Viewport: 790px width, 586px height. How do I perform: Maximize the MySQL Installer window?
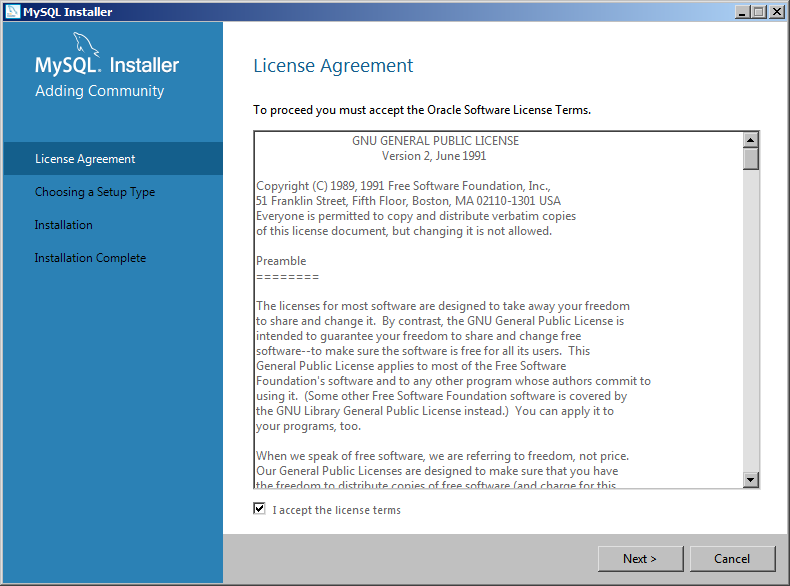(x=758, y=12)
